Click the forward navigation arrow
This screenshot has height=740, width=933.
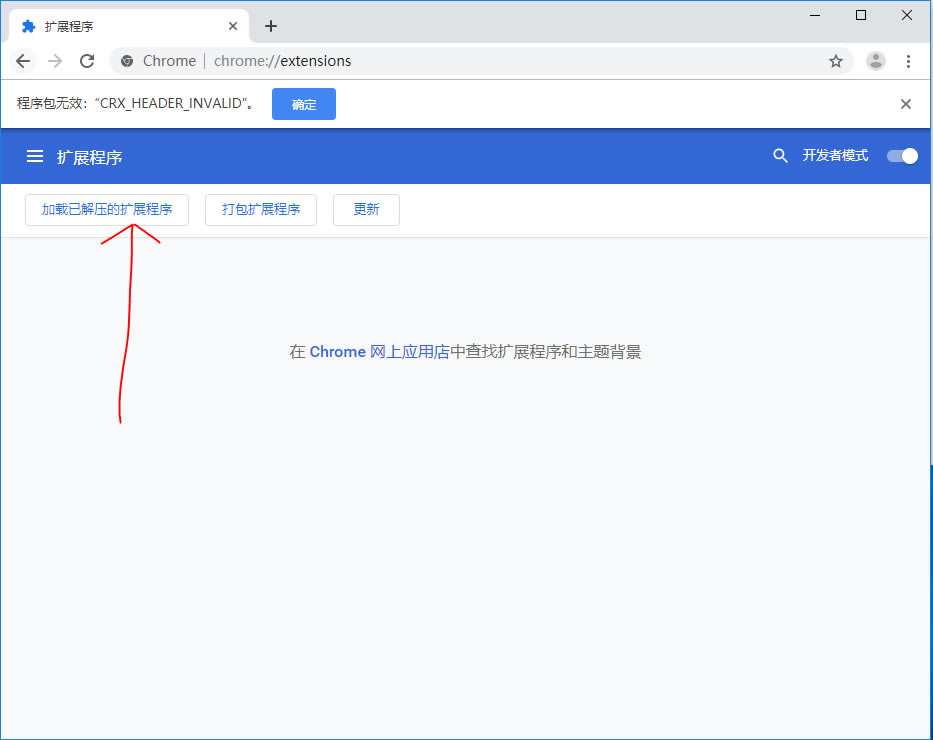coord(55,61)
